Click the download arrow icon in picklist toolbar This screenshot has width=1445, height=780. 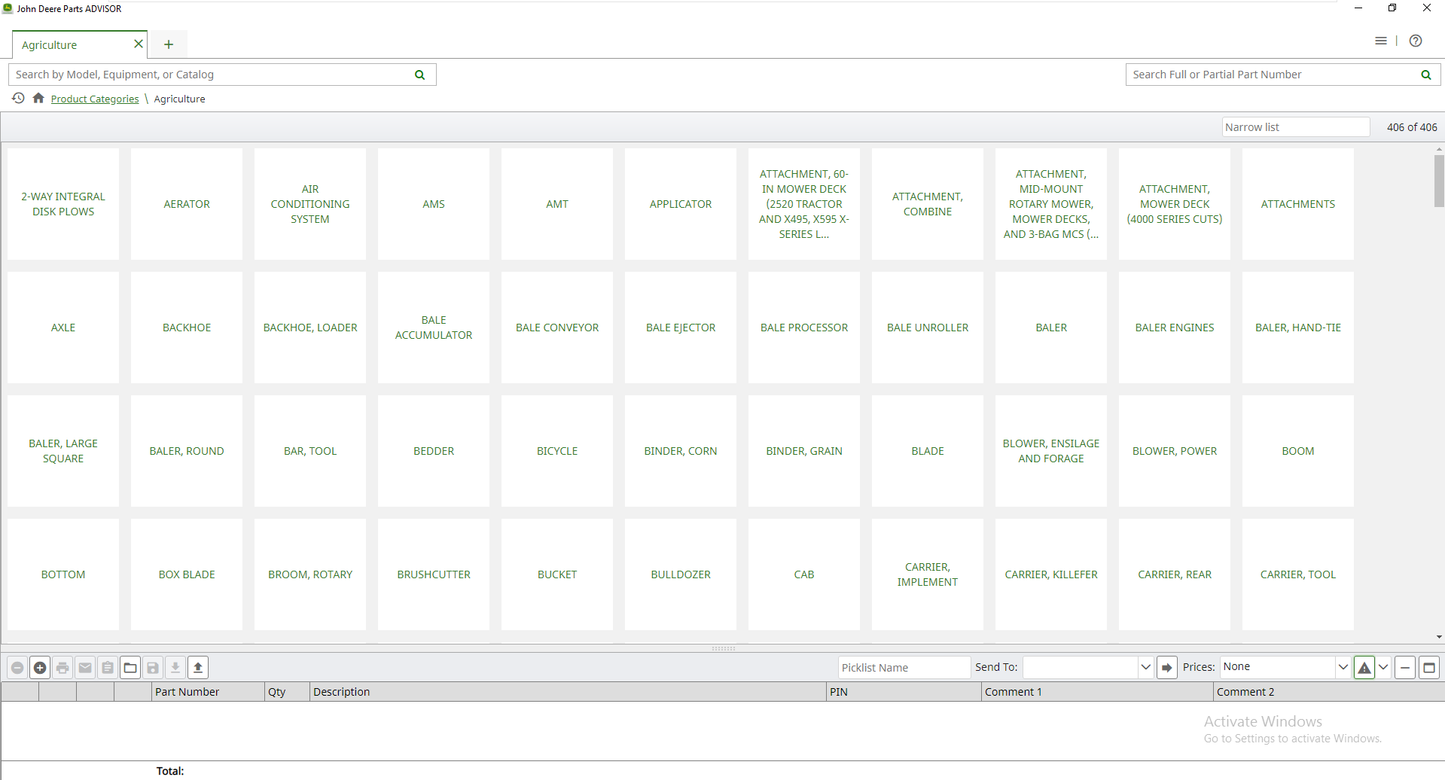175,668
